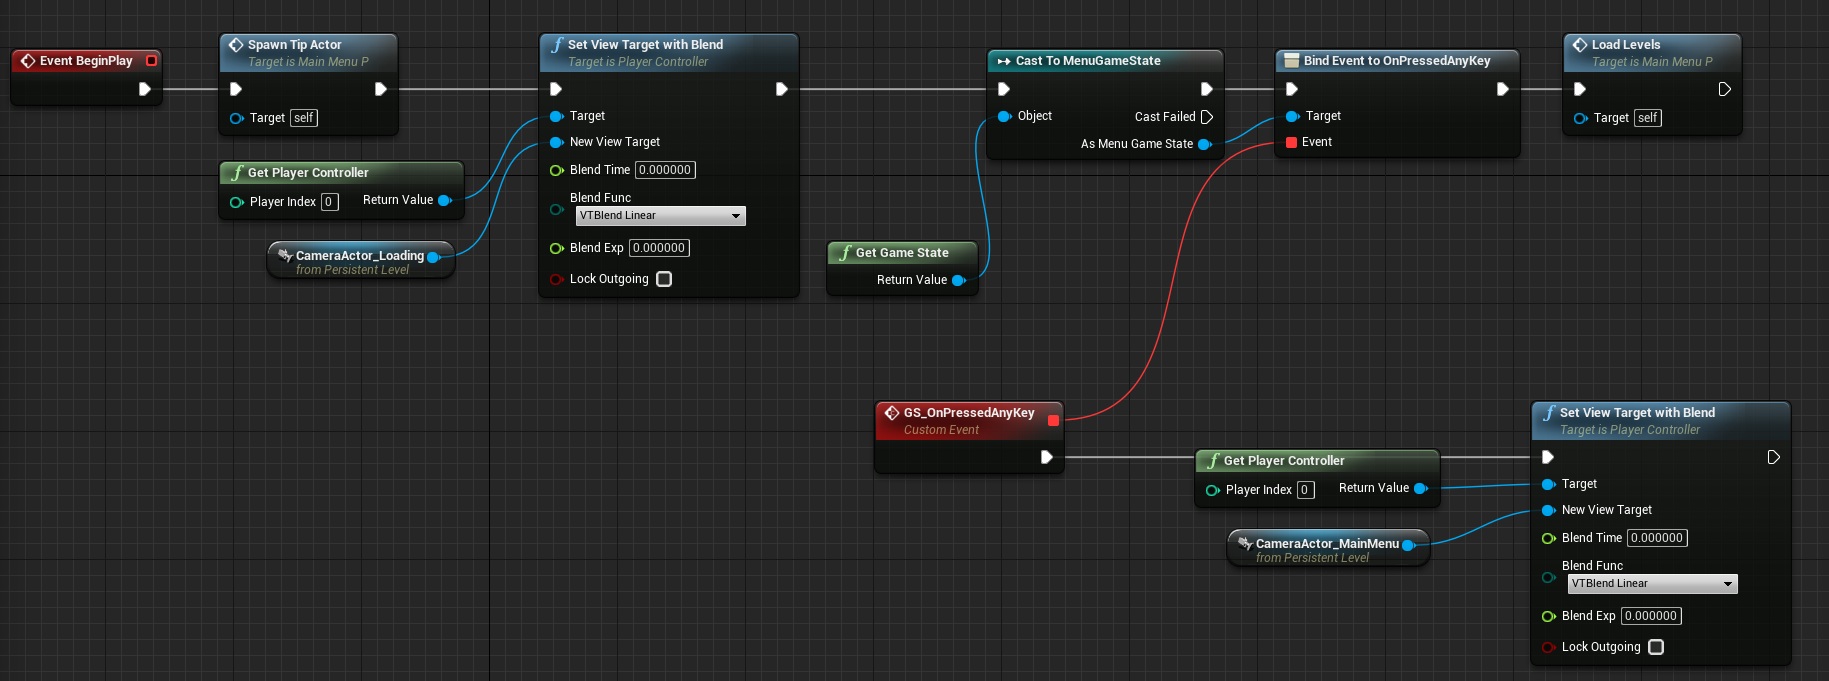Click the self value on Spawn Tip Actor Target

point(304,118)
